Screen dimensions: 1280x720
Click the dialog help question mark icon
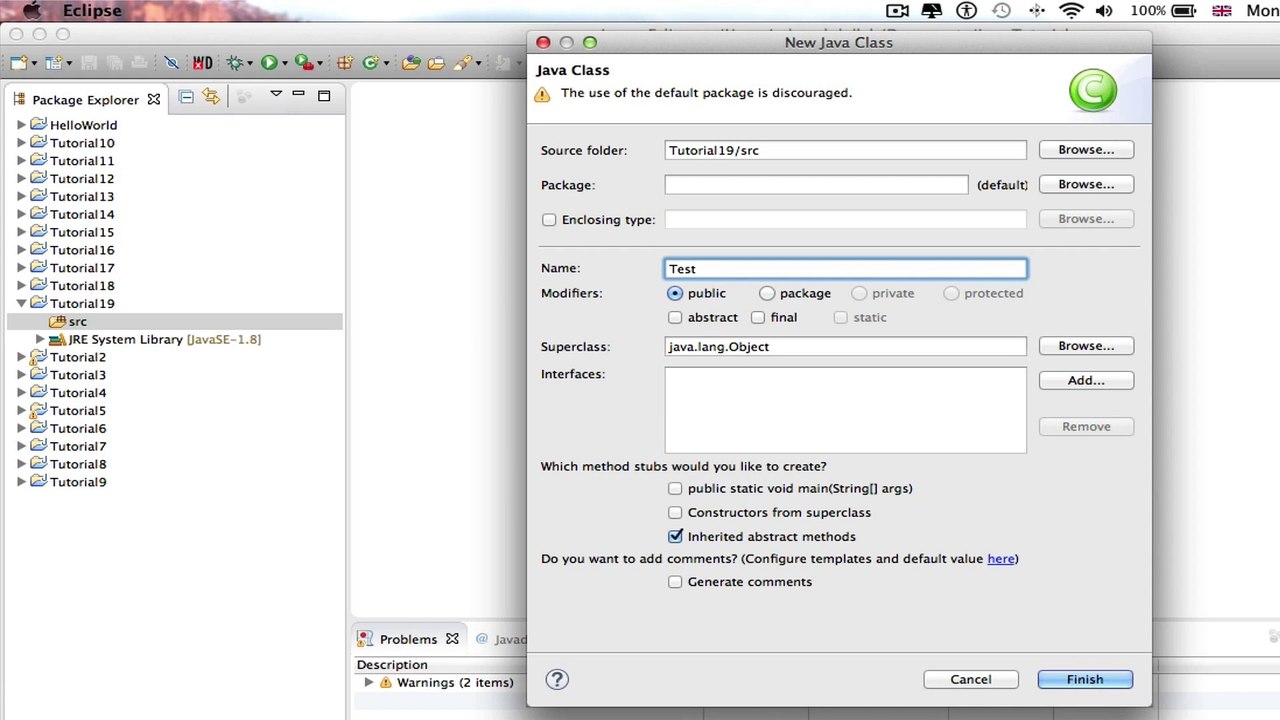(x=557, y=680)
